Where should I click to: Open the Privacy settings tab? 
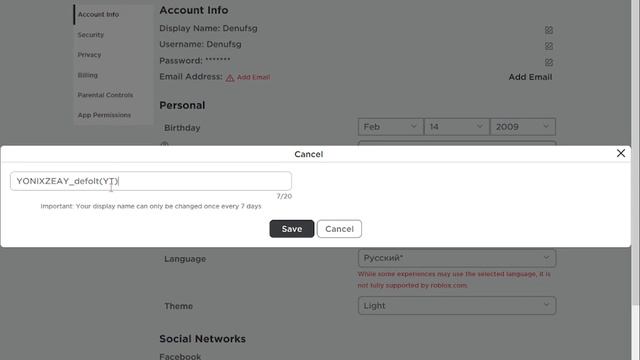89,55
